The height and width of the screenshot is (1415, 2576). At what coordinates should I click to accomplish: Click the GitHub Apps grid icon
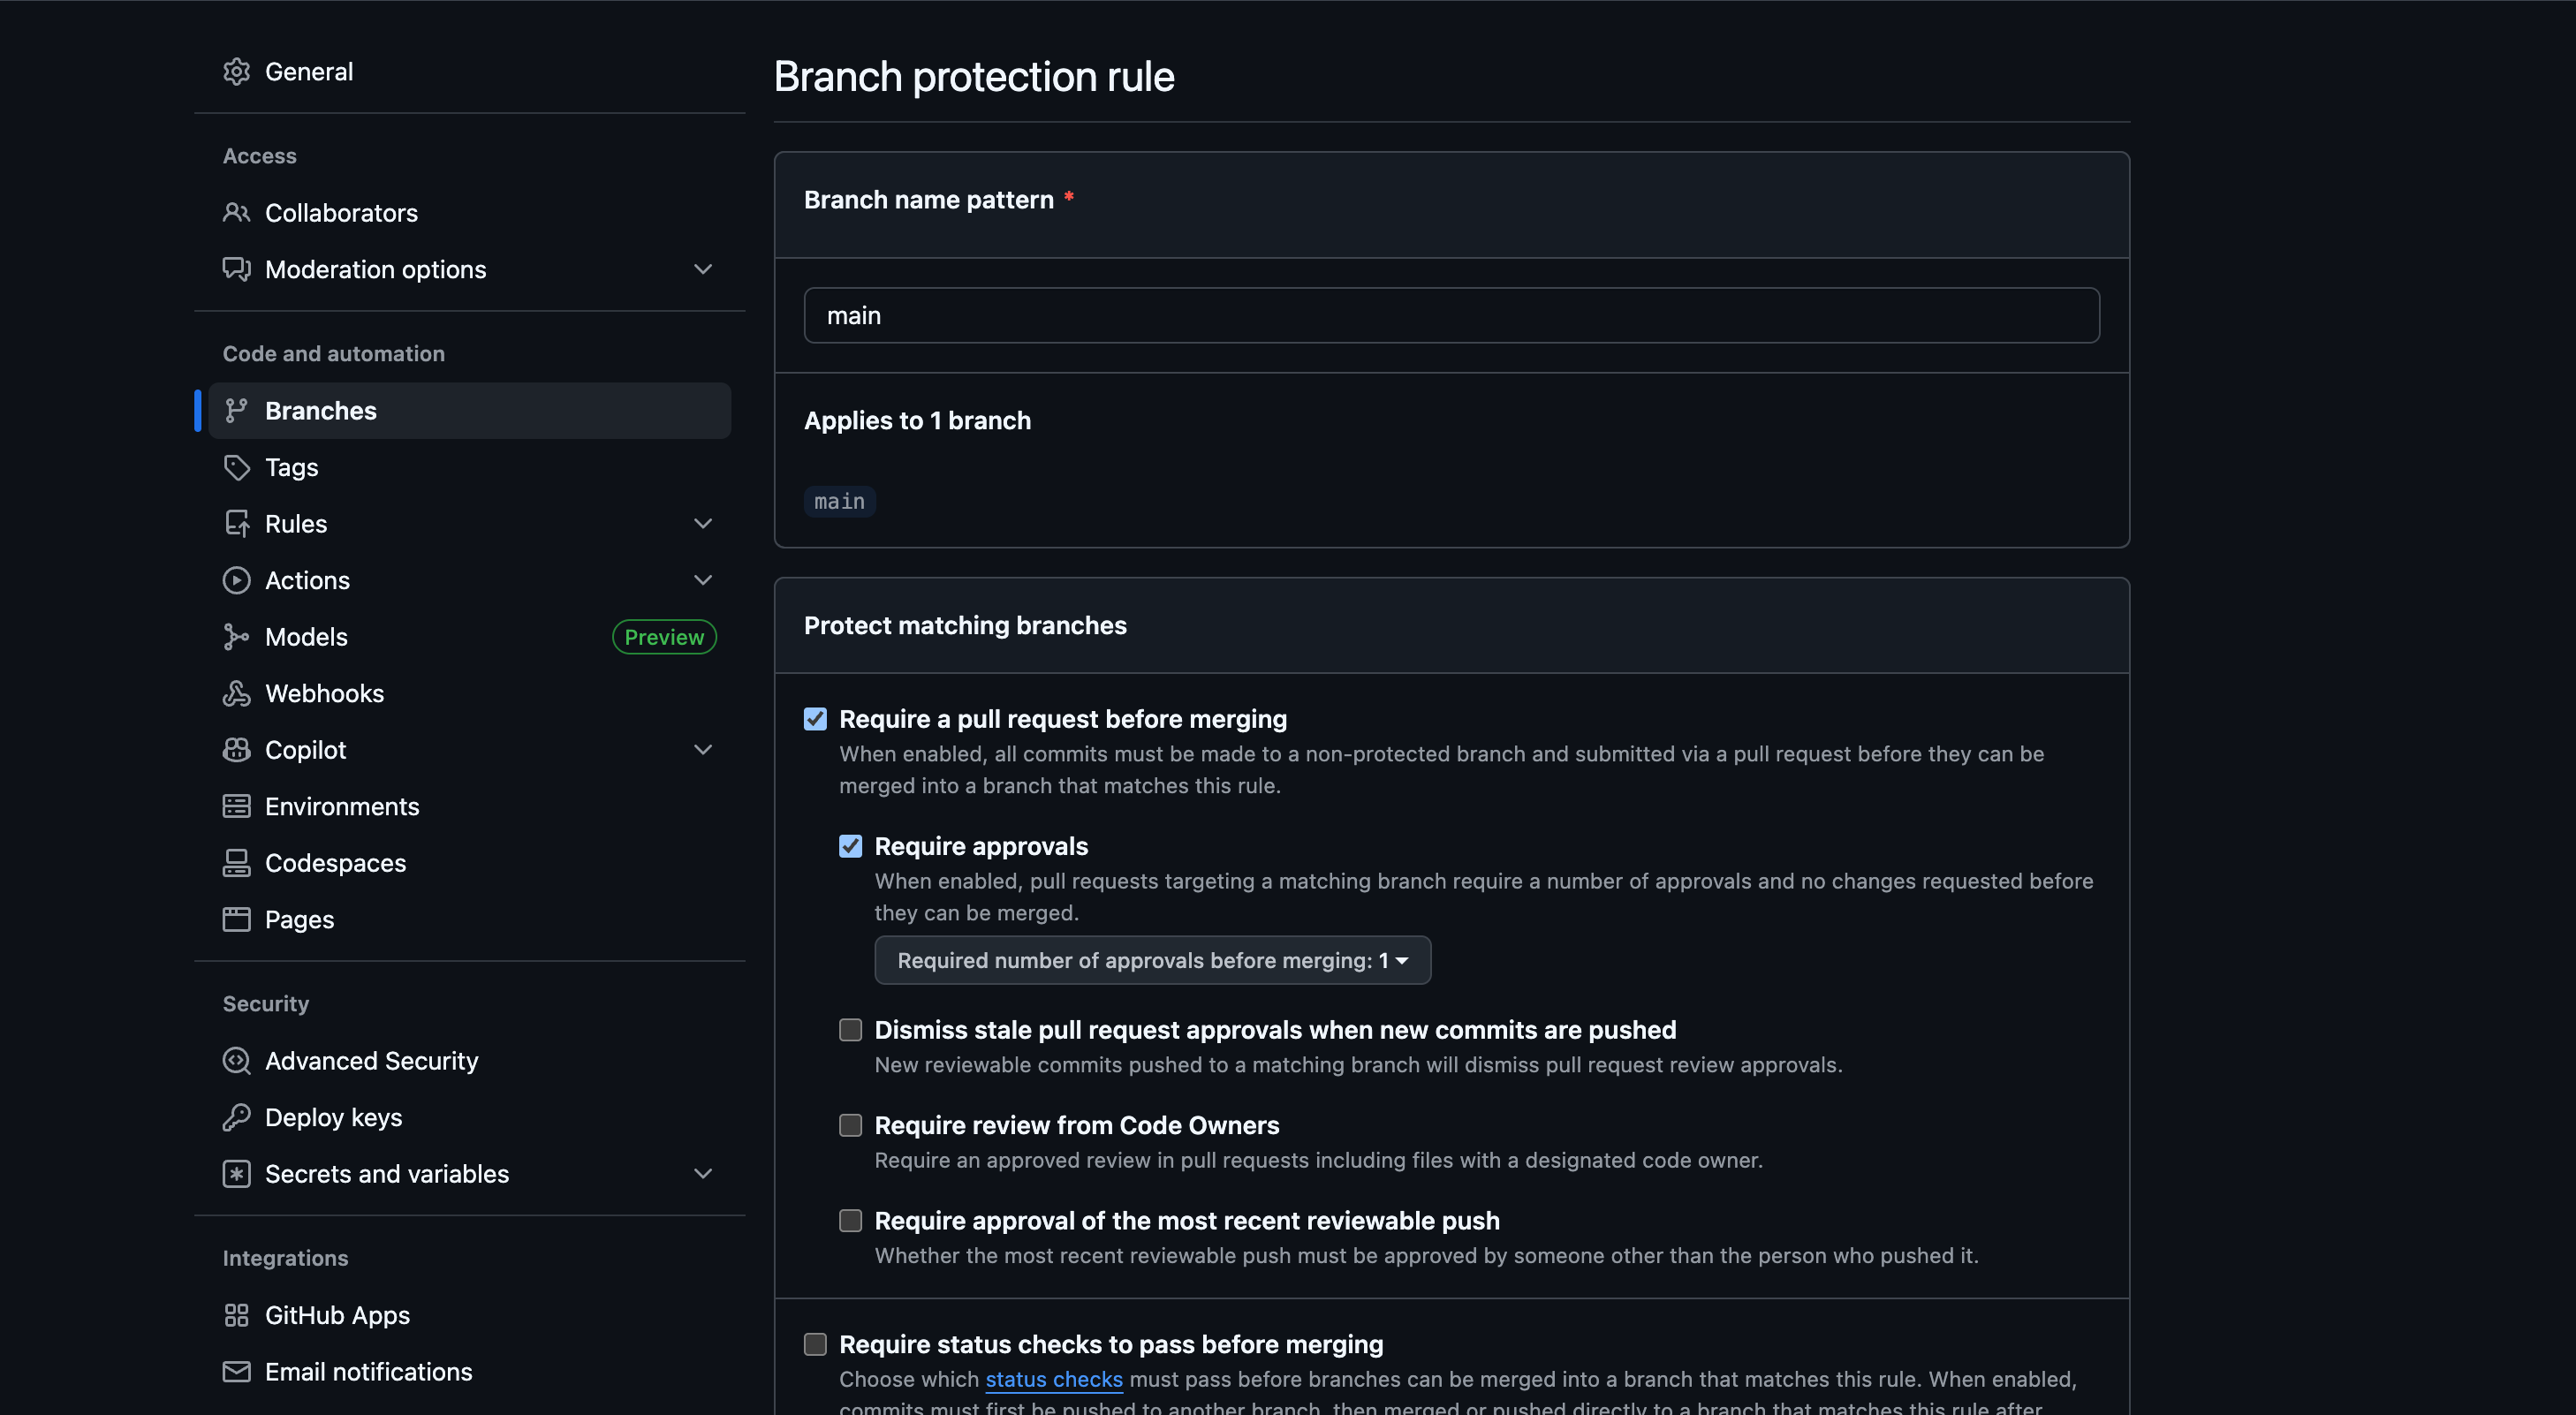(236, 1315)
